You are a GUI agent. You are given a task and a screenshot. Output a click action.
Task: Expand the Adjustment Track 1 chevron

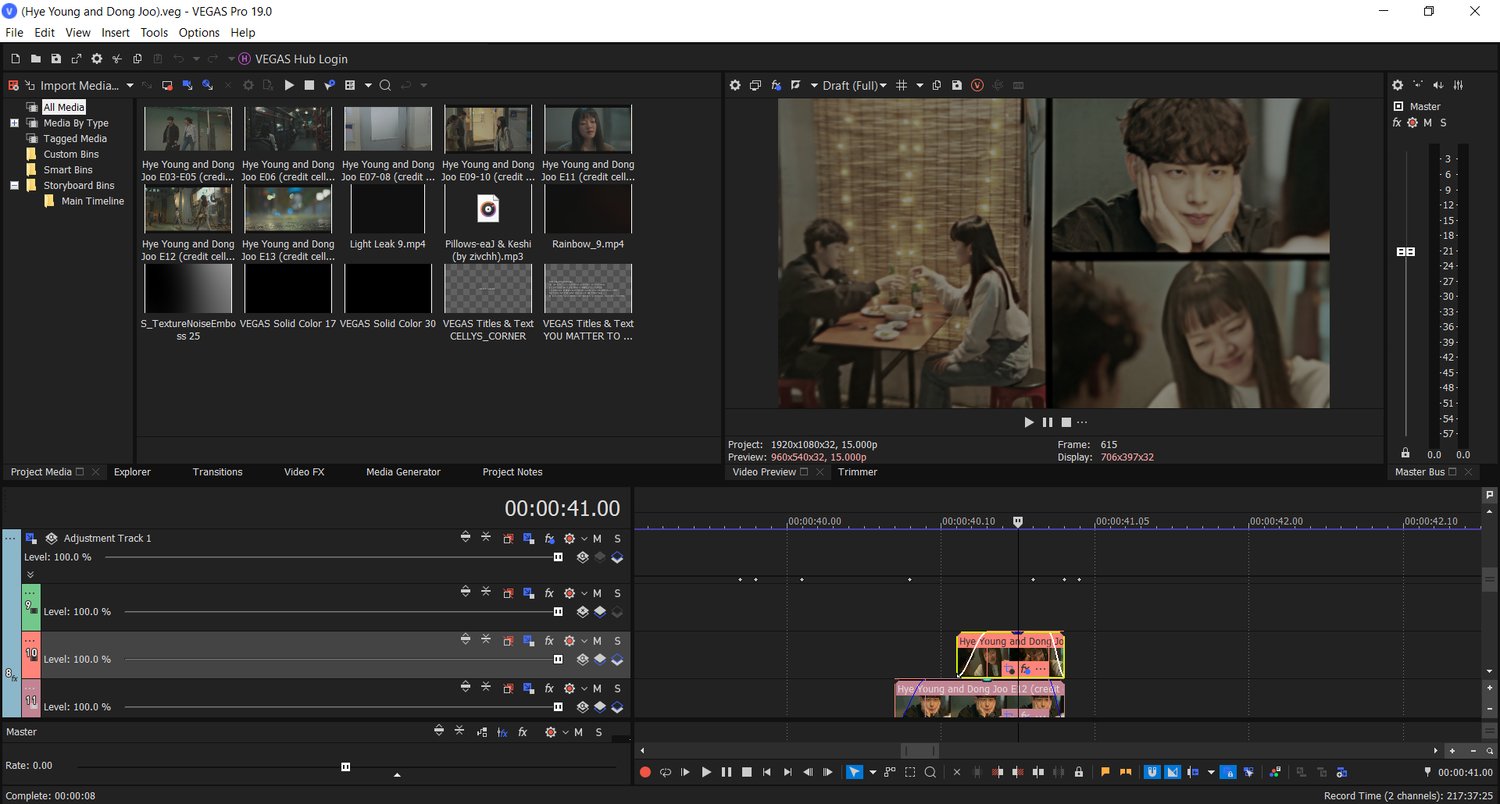(30, 574)
